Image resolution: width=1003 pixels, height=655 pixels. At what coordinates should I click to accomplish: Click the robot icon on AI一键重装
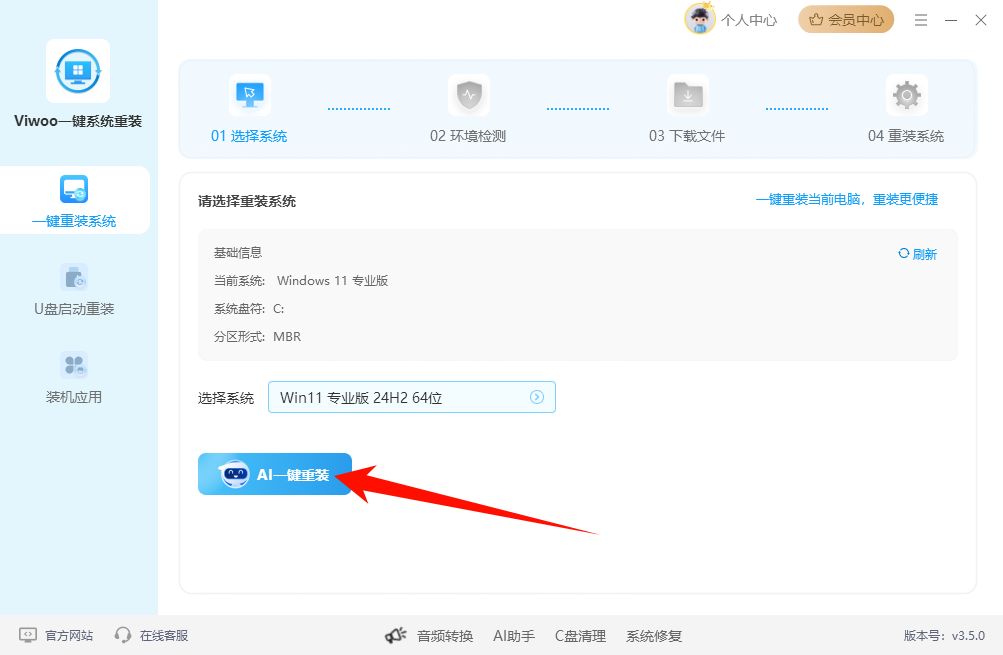[x=234, y=475]
